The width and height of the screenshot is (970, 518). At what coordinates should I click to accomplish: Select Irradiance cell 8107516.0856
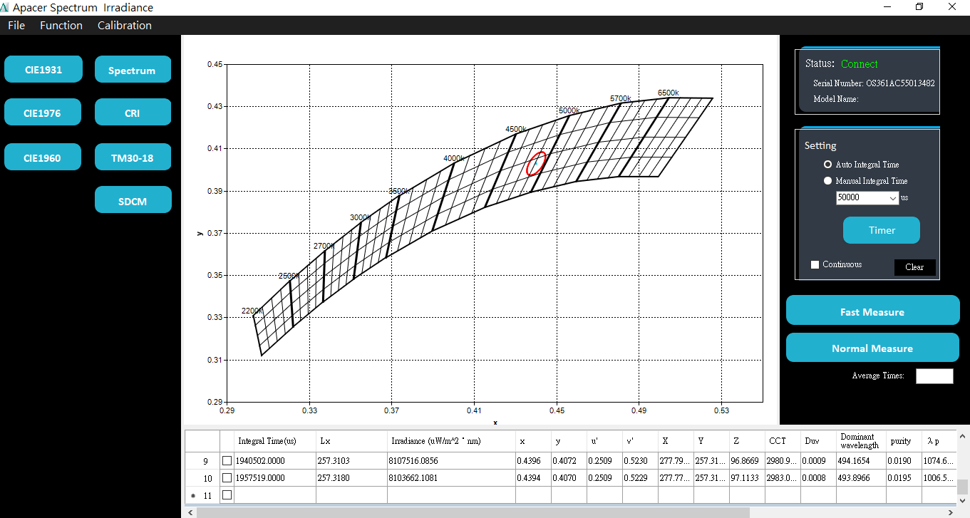(451, 461)
